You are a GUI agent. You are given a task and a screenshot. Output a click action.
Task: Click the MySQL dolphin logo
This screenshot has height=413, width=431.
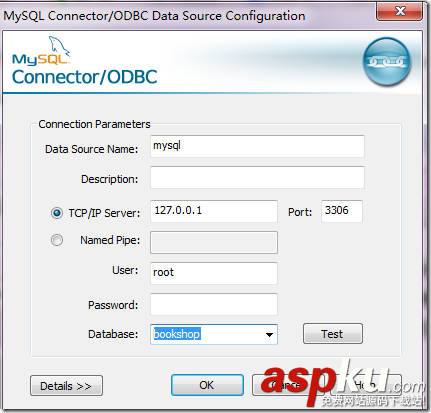point(42,50)
